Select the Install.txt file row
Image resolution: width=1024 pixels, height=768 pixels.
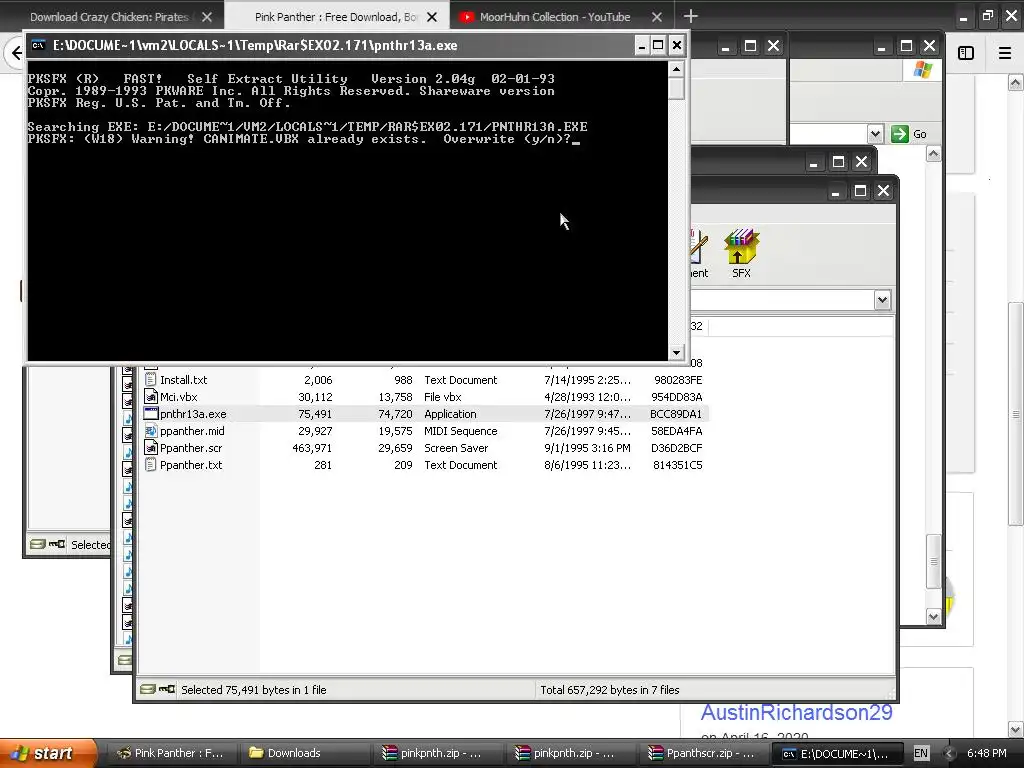425,380
